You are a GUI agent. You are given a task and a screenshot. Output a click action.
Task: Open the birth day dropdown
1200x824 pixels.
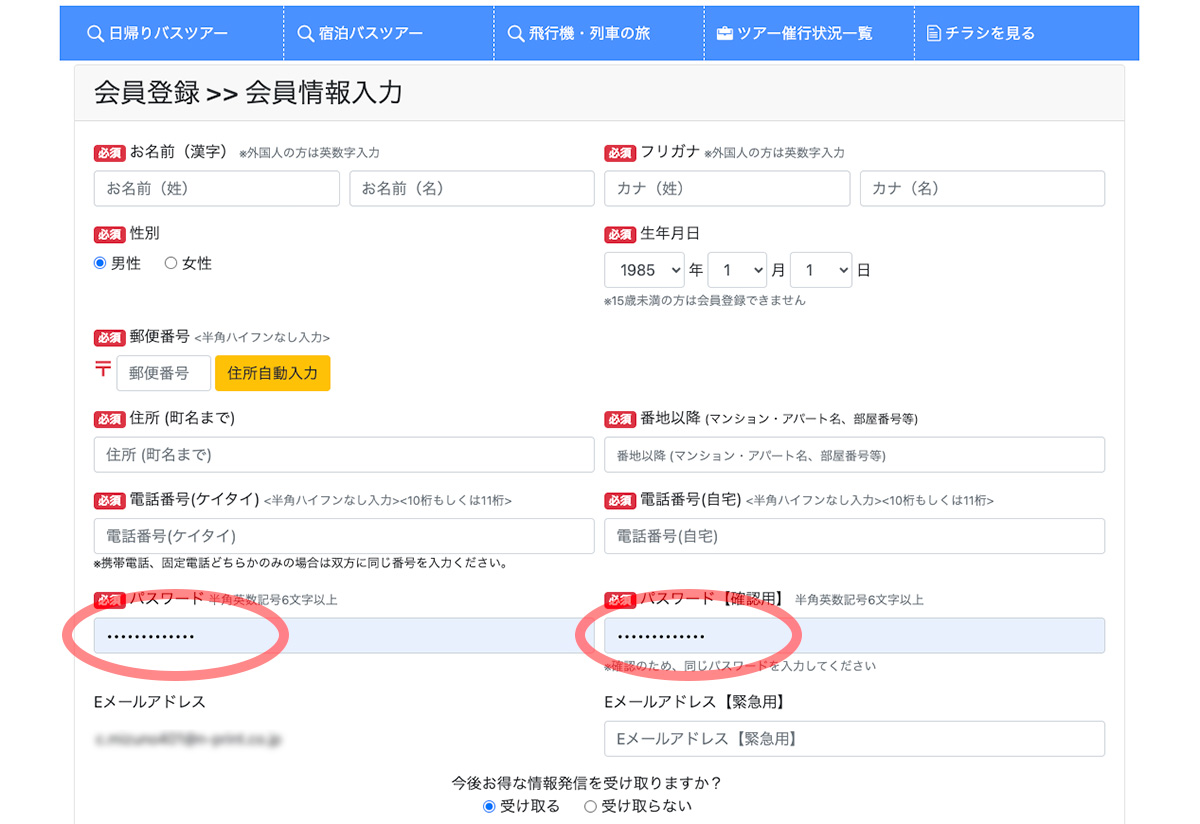coord(820,270)
